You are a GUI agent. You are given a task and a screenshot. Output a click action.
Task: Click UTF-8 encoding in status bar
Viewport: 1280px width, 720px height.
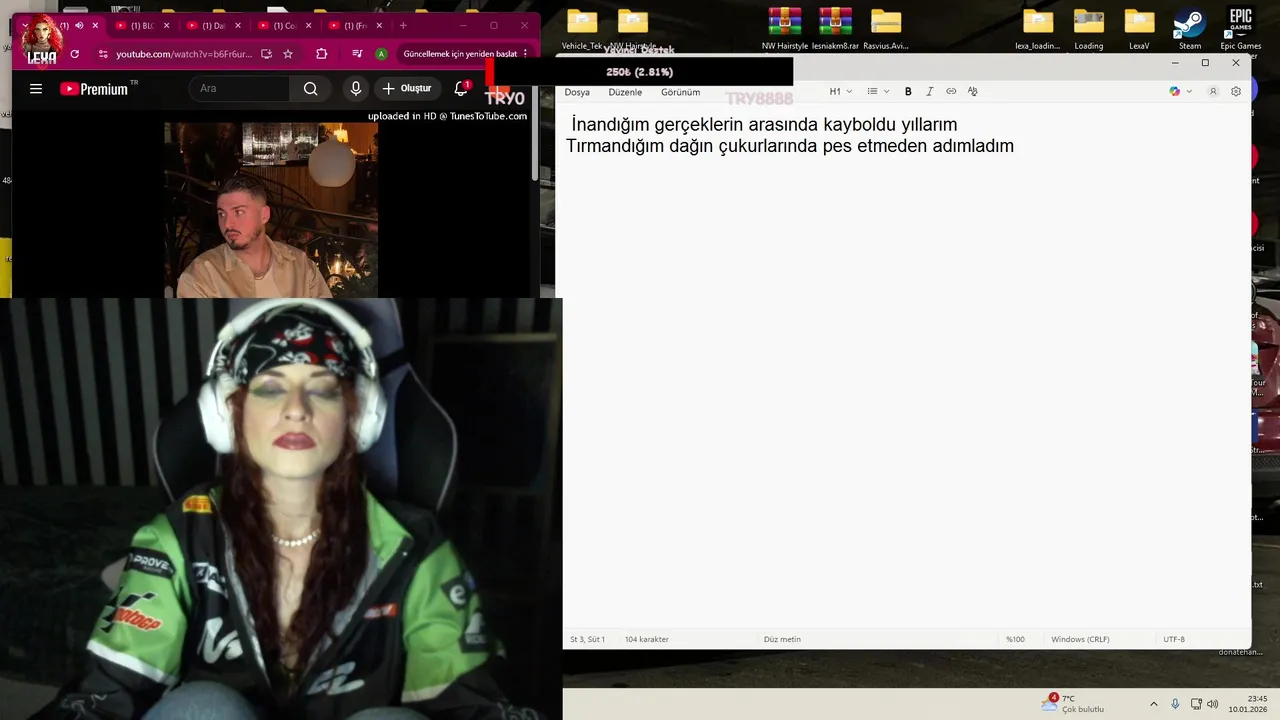[1174, 639]
